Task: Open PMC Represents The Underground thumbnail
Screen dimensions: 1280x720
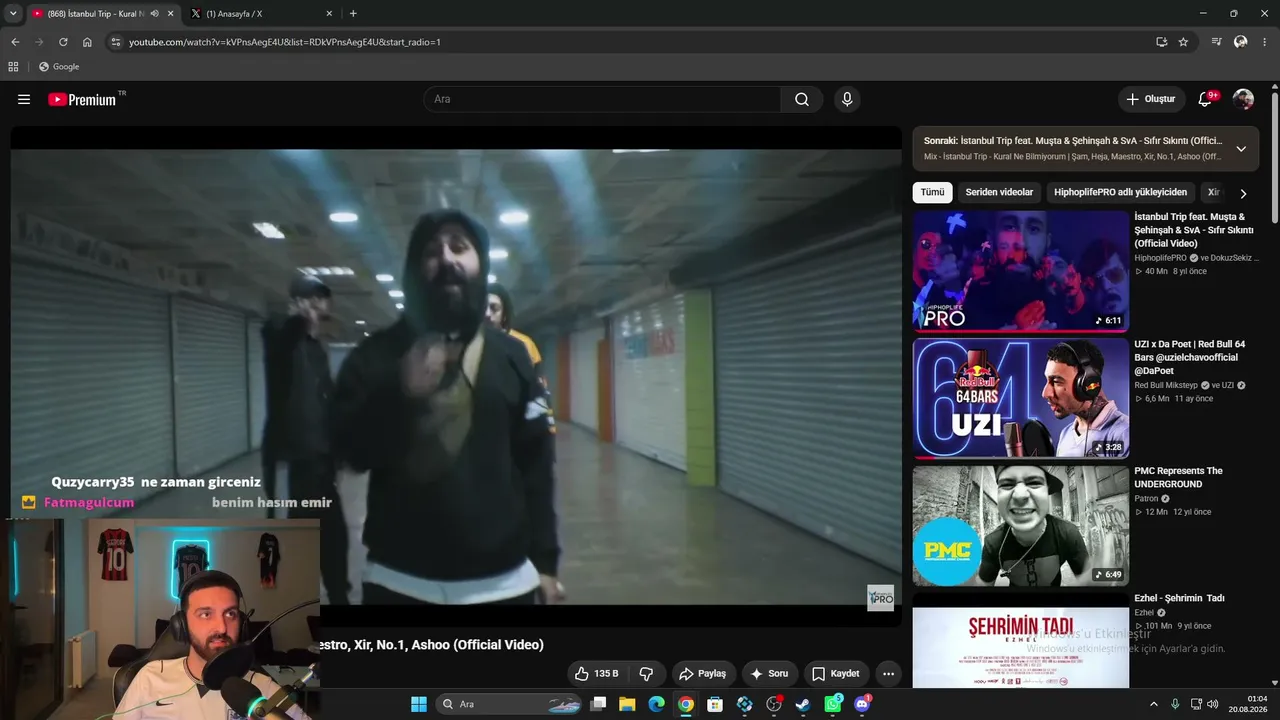Action: pyautogui.click(x=1021, y=525)
